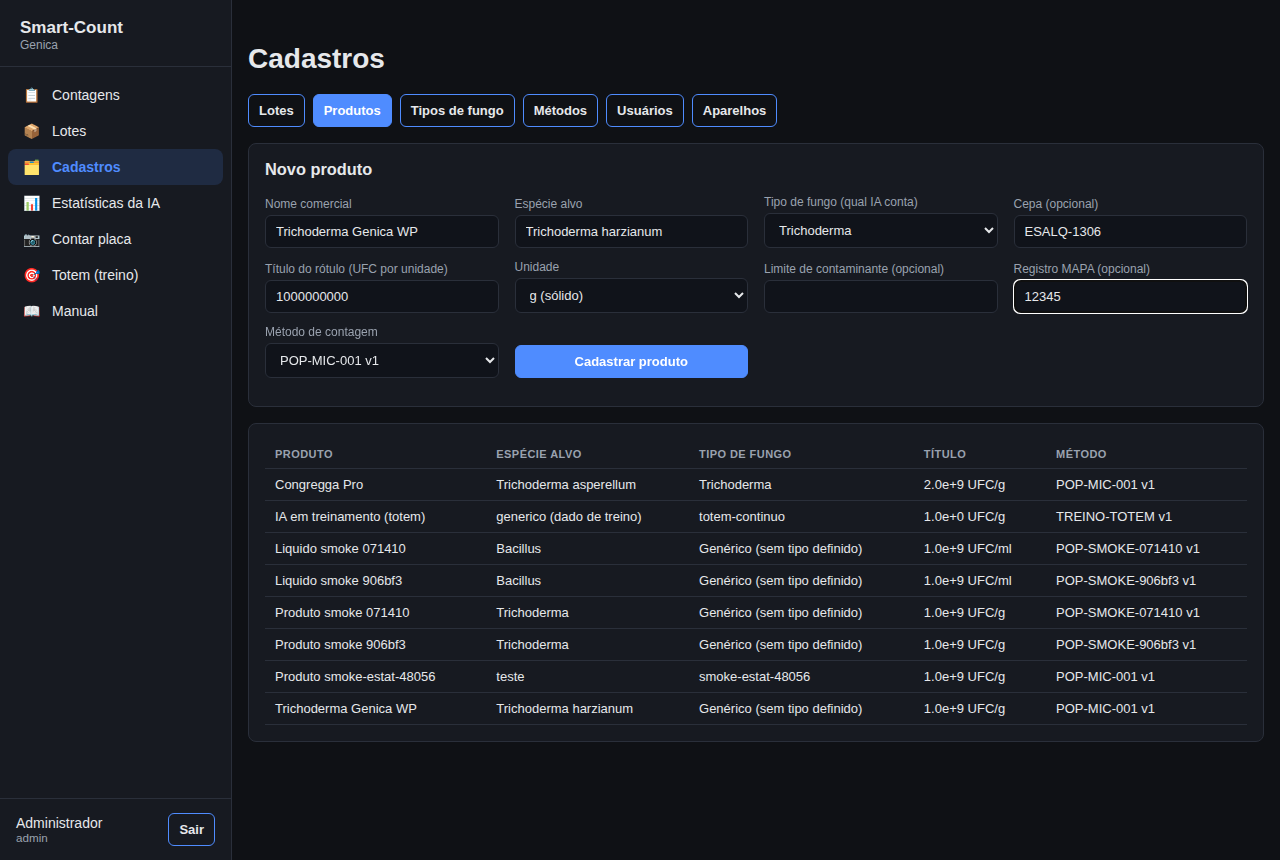Screen dimensions: 1280x860
Task: Go to the Métodos tab
Action: (x=560, y=111)
